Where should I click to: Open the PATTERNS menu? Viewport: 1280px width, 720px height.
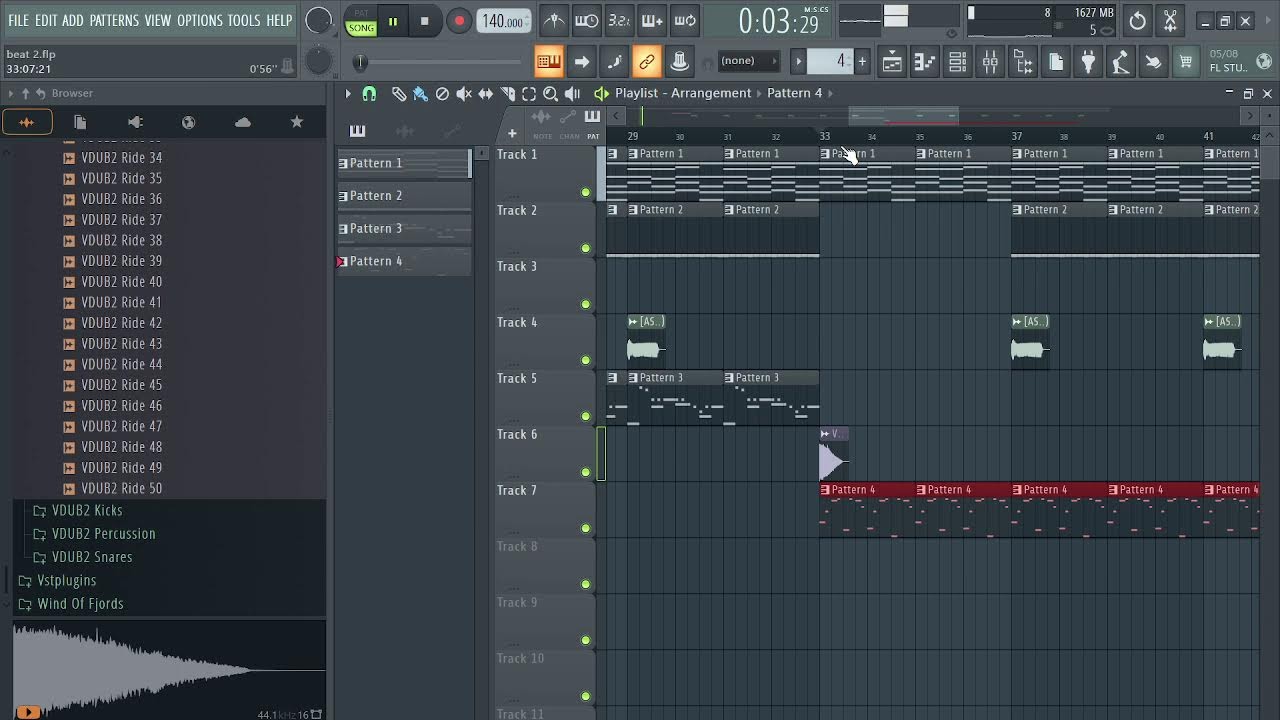coord(114,20)
